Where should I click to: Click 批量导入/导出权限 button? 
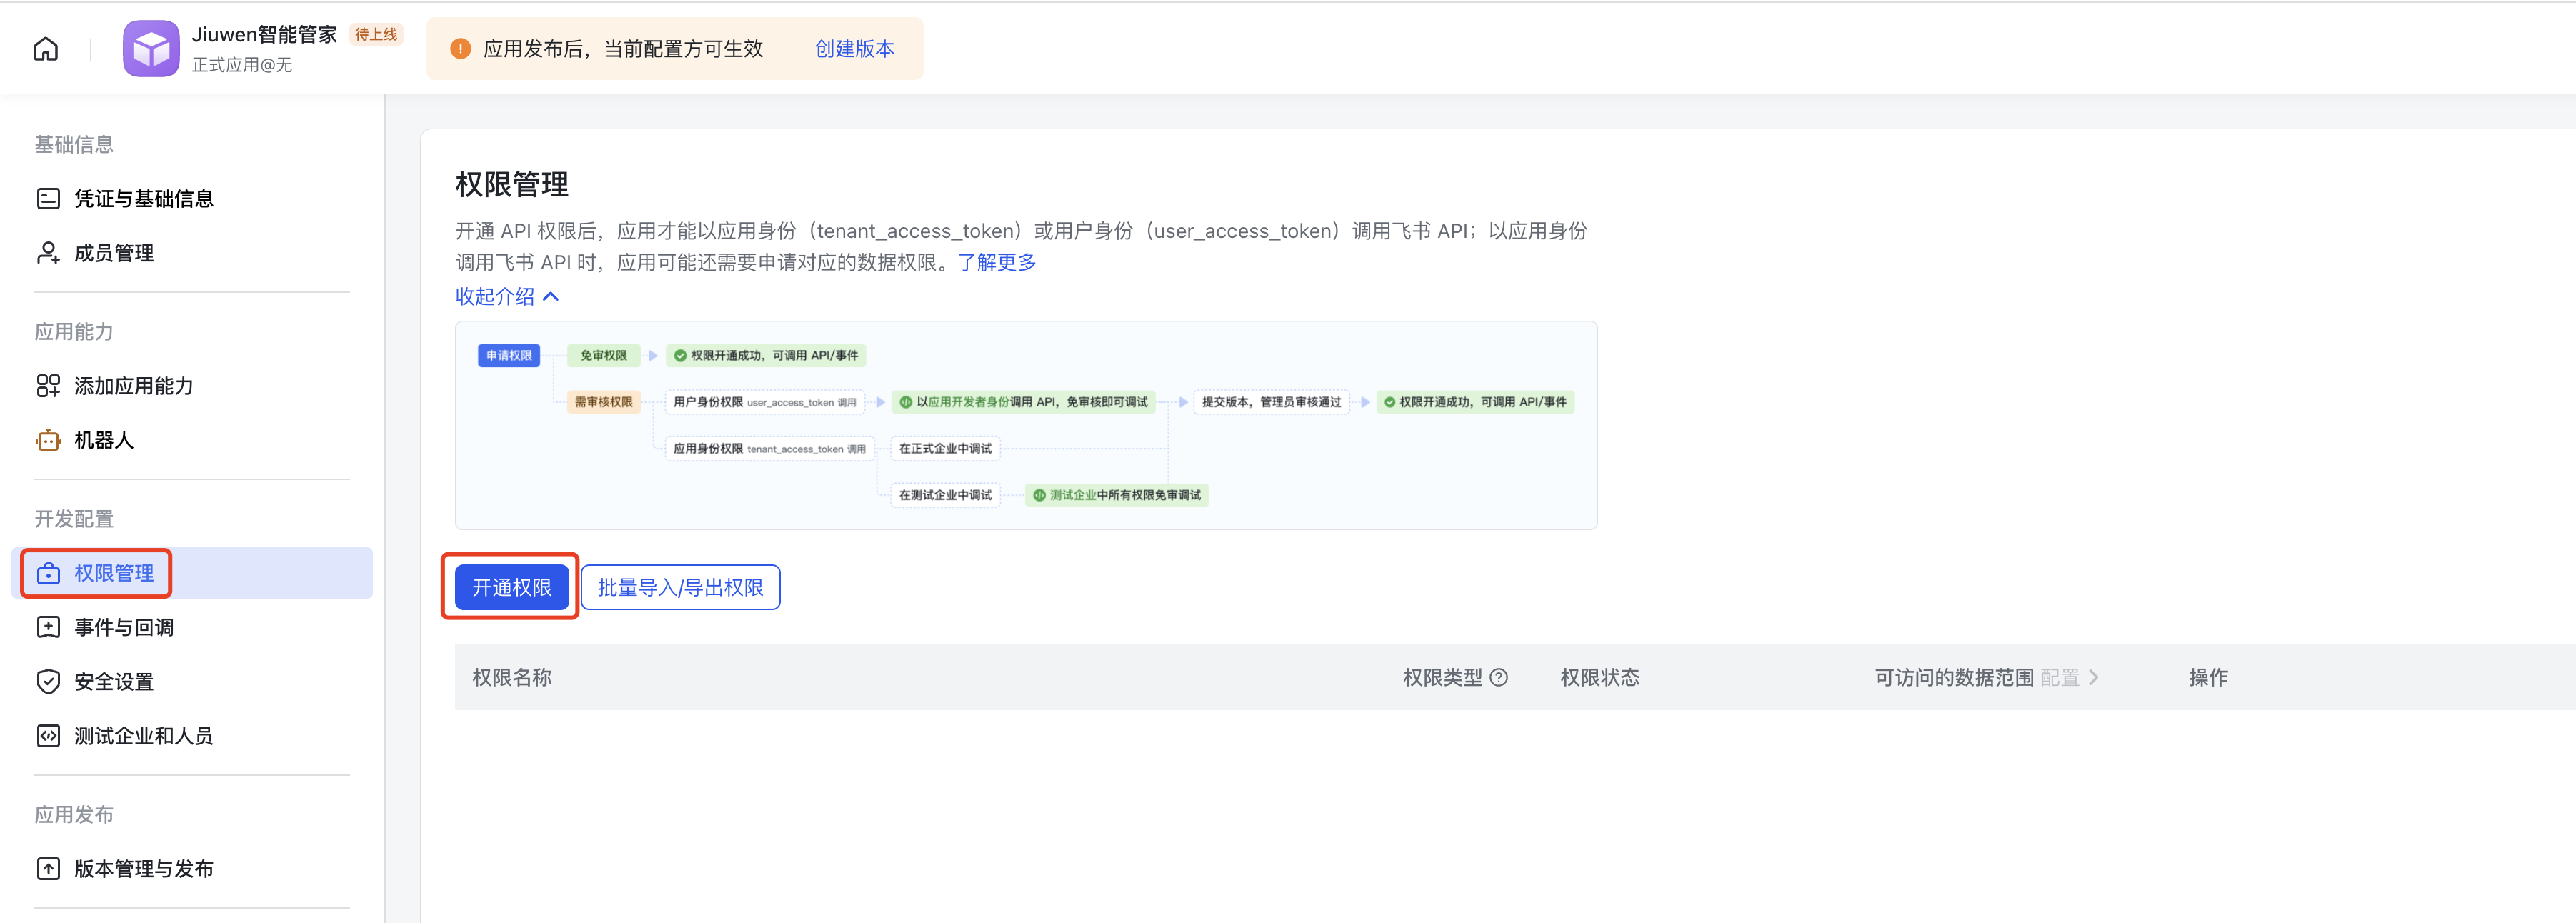[x=680, y=588]
